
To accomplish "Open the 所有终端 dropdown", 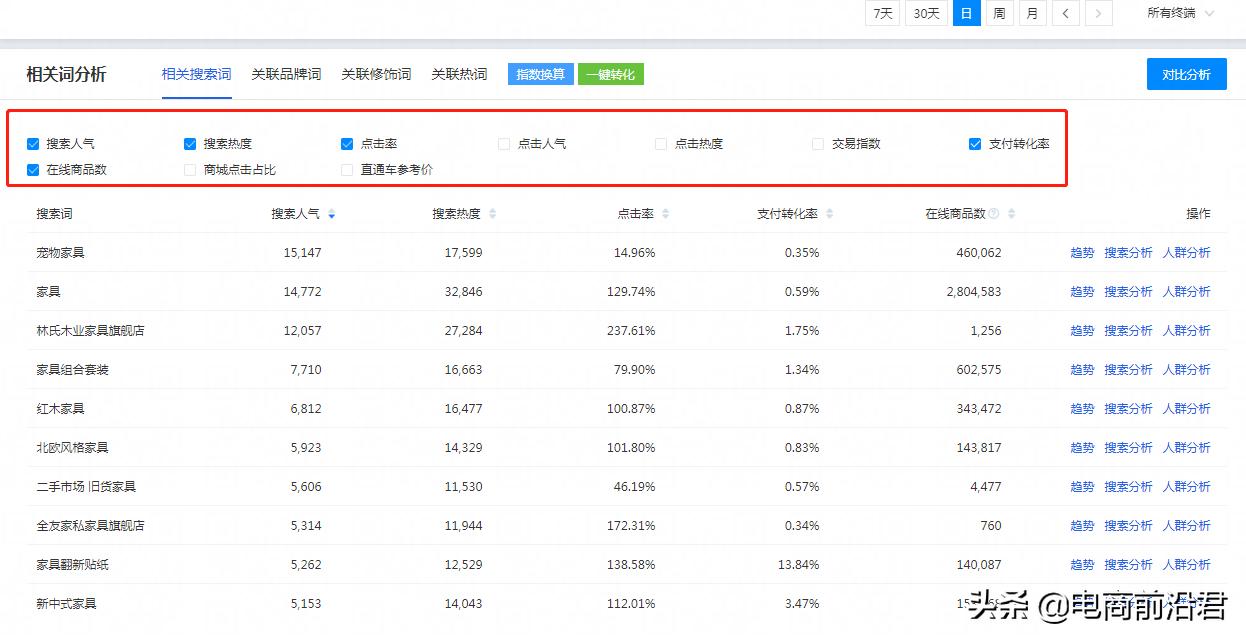I will (x=1180, y=13).
